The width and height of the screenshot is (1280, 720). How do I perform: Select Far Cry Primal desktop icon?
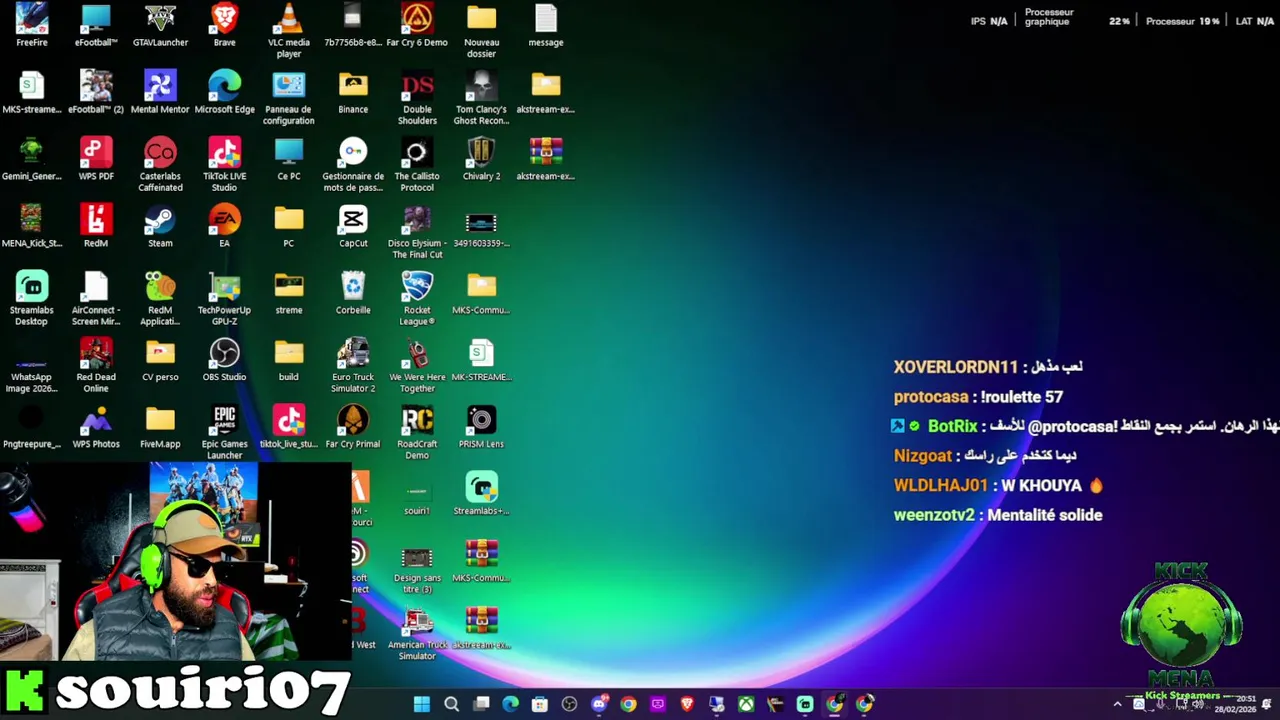click(x=353, y=427)
